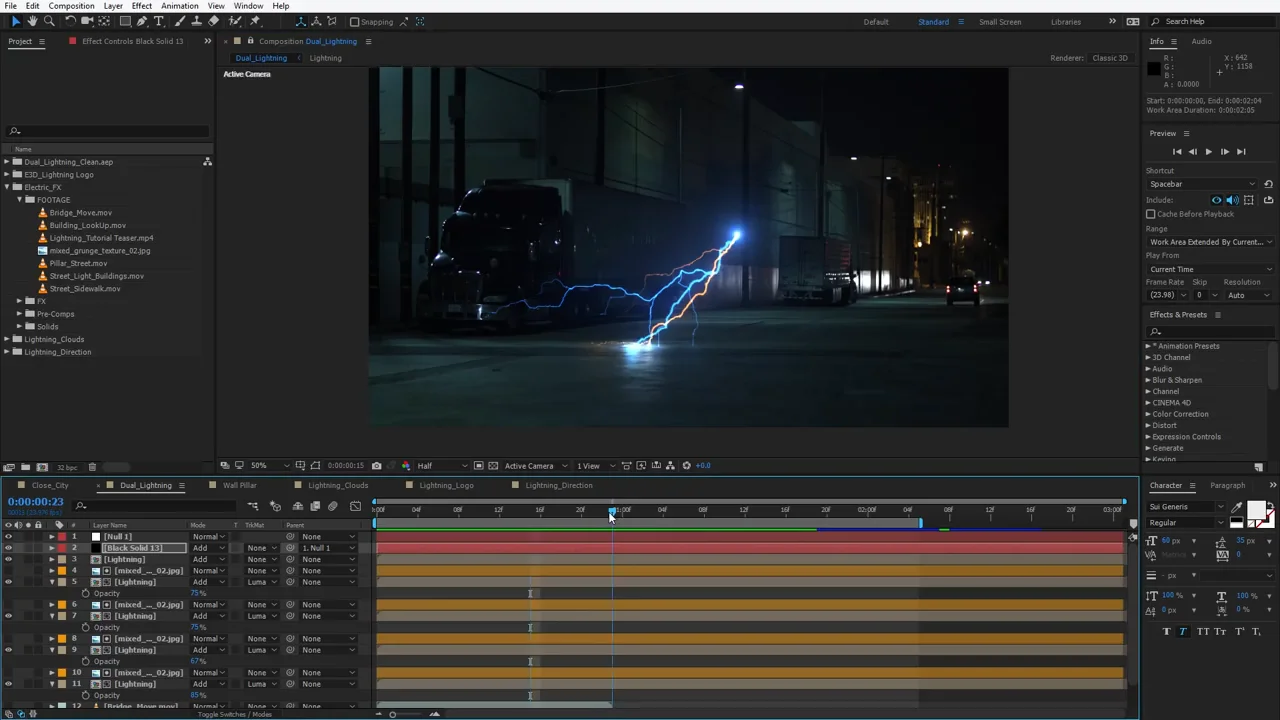Viewport: 1280px width, 720px height.
Task: Expand the Electric_FX project folder
Action: point(6,187)
